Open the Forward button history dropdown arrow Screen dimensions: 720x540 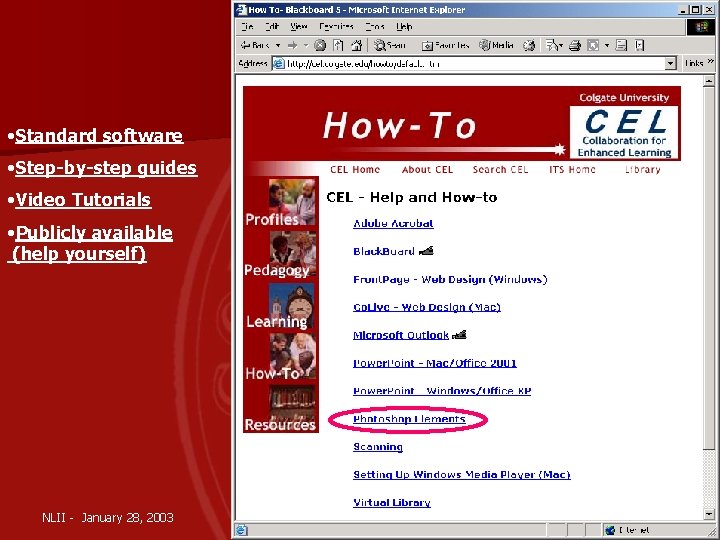pos(305,45)
